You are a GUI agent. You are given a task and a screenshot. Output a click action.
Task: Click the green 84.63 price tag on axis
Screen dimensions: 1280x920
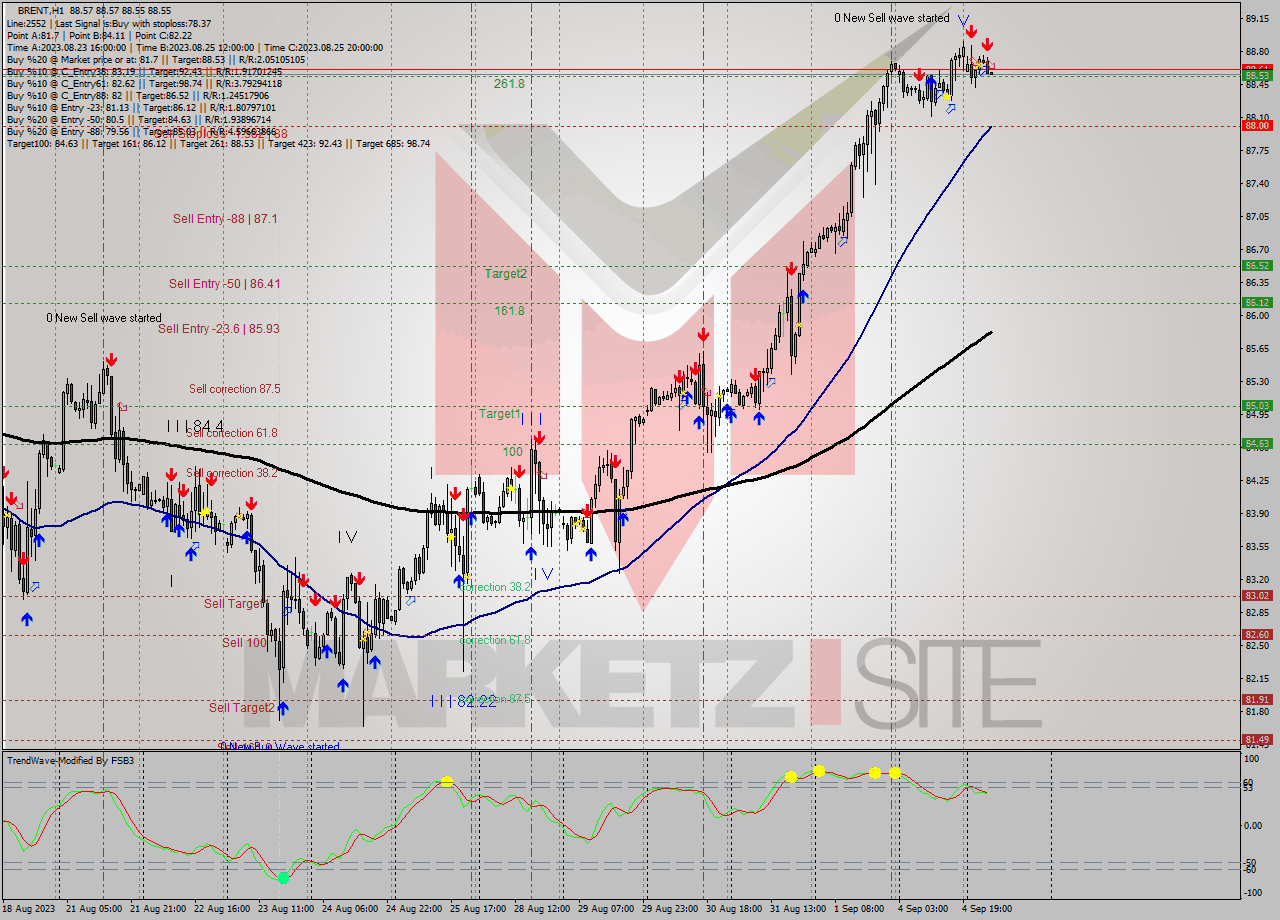[x=1257, y=443]
